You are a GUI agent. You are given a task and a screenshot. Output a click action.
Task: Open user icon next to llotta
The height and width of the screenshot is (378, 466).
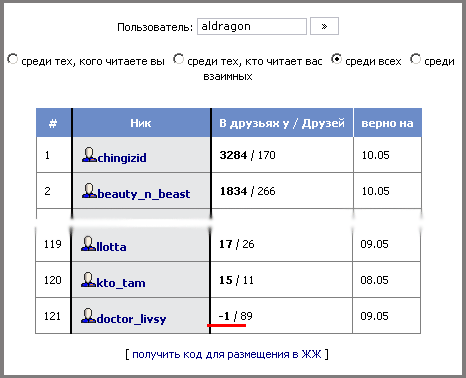88,244
